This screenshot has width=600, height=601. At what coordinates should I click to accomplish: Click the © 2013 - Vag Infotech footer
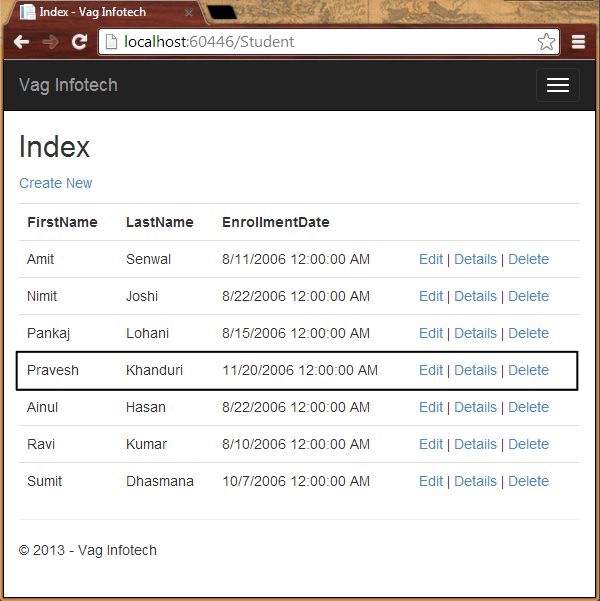click(x=87, y=550)
